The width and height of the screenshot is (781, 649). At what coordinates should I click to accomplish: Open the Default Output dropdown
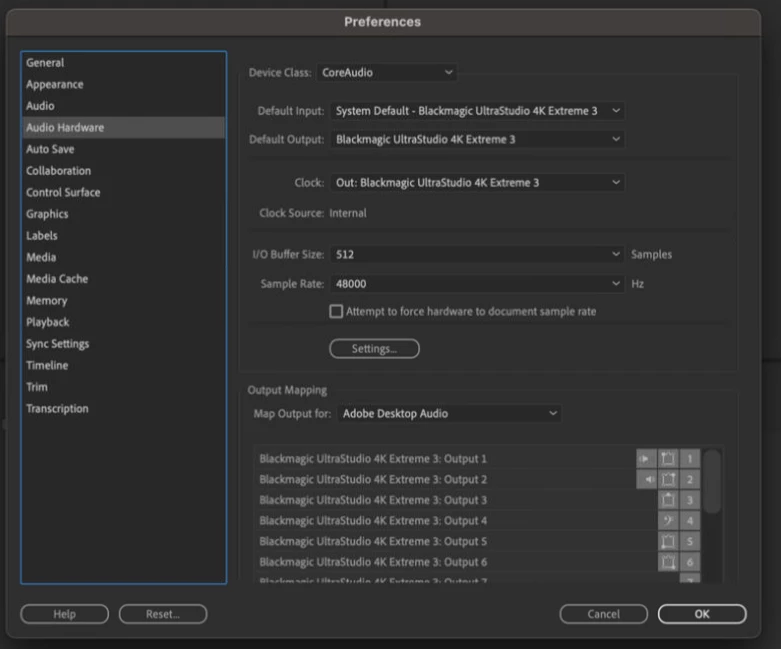coord(477,139)
